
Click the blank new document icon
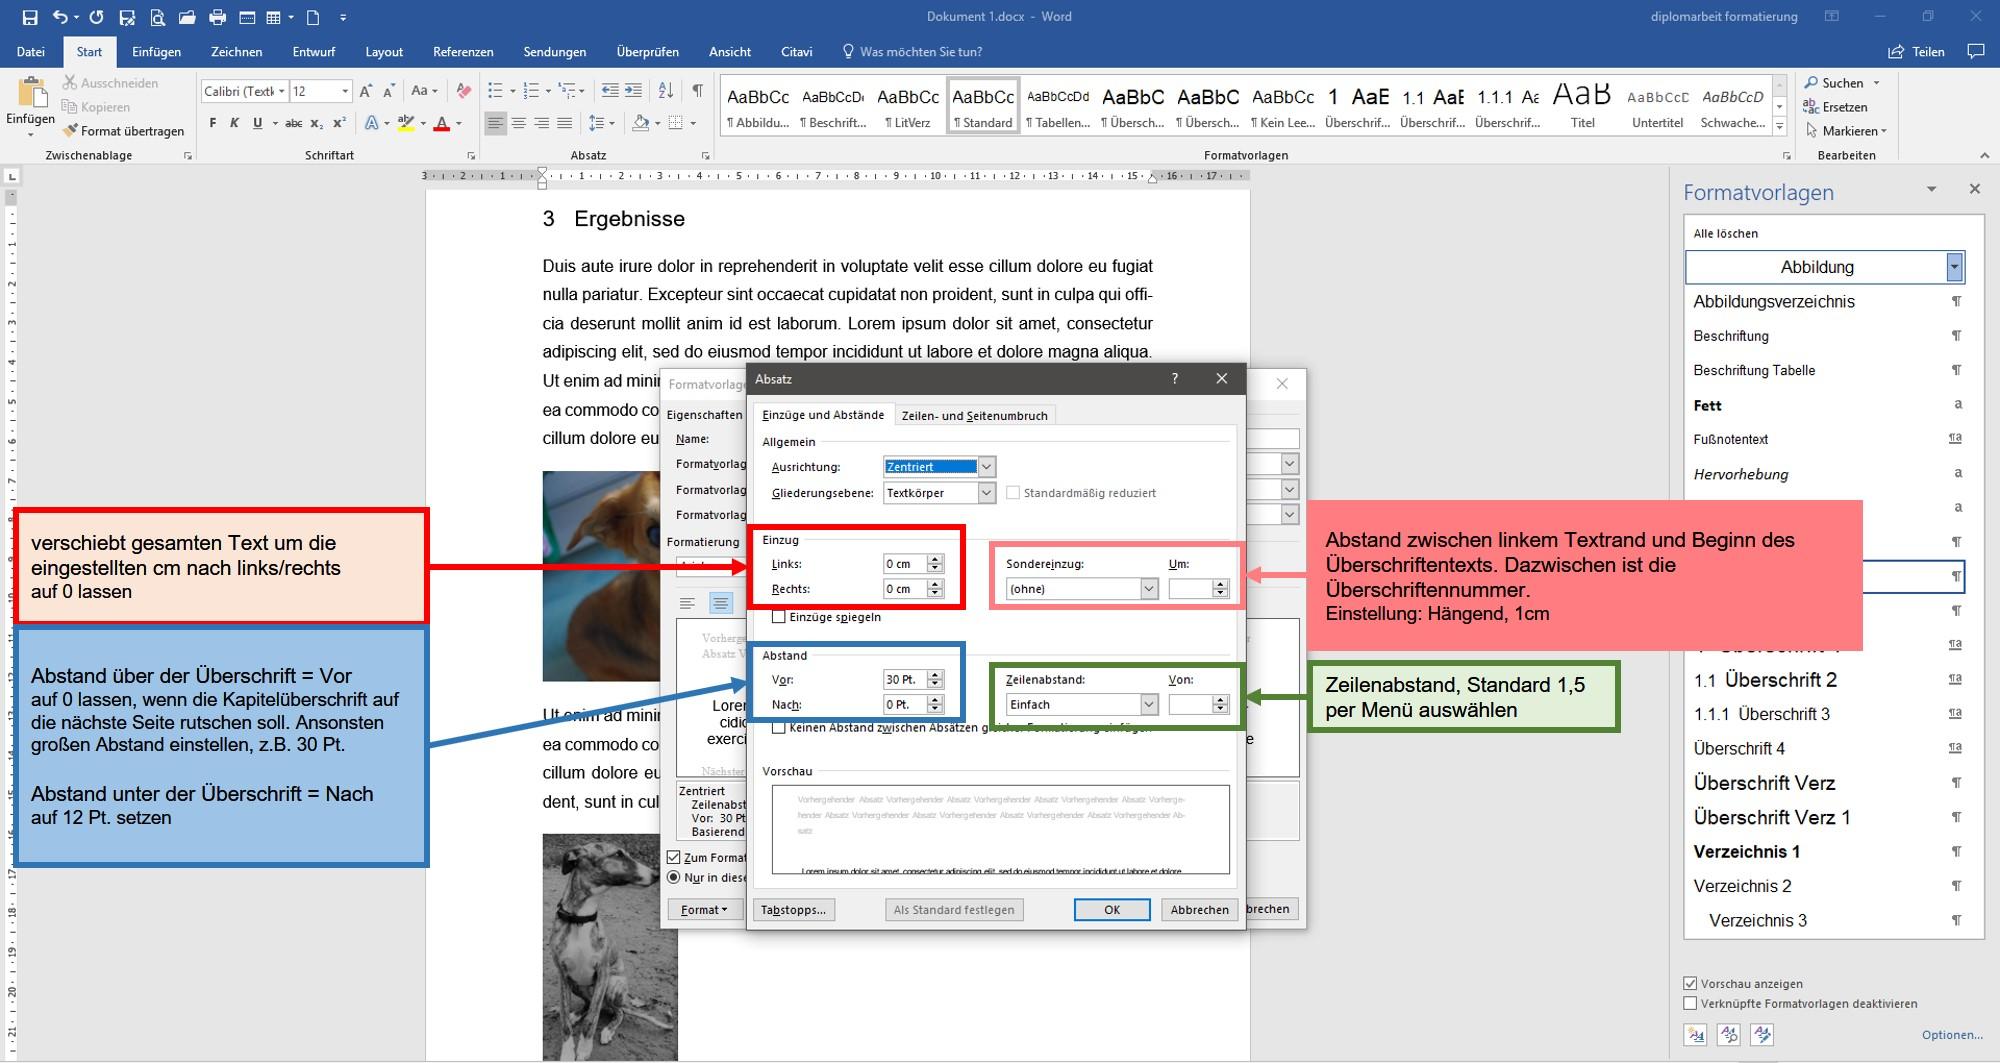tap(313, 17)
